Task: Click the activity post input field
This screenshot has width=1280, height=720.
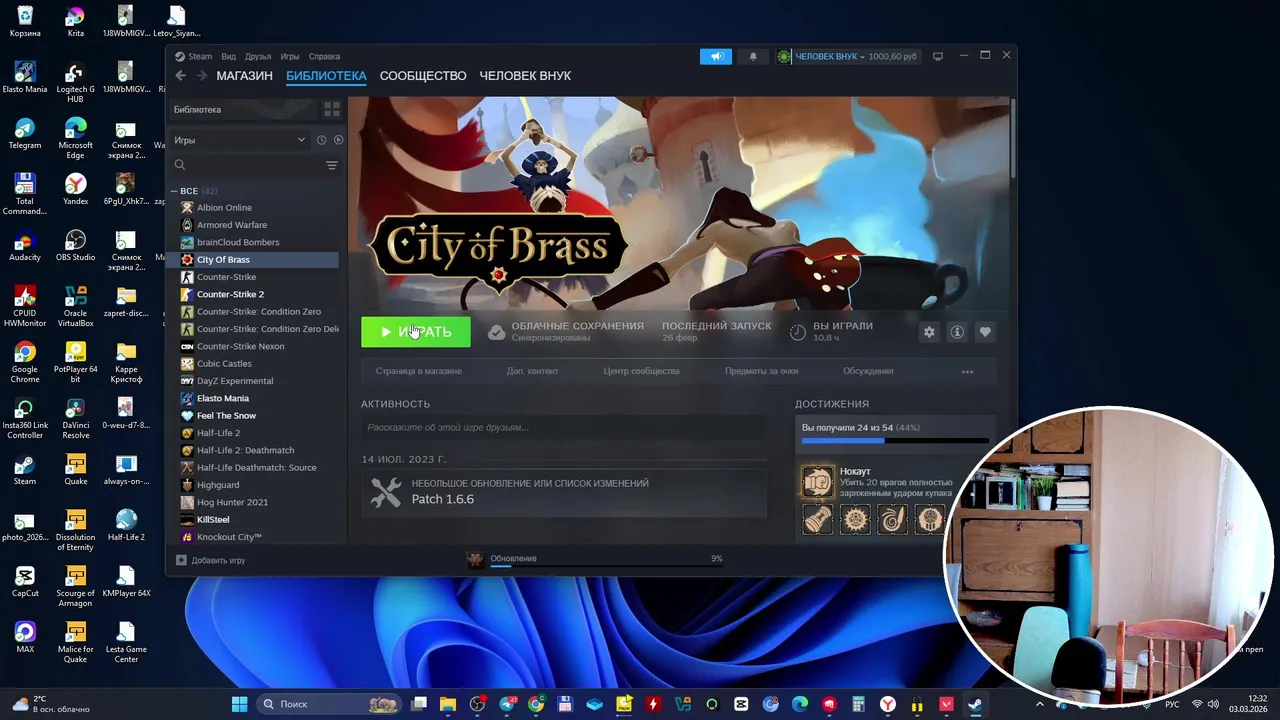Action: point(564,428)
